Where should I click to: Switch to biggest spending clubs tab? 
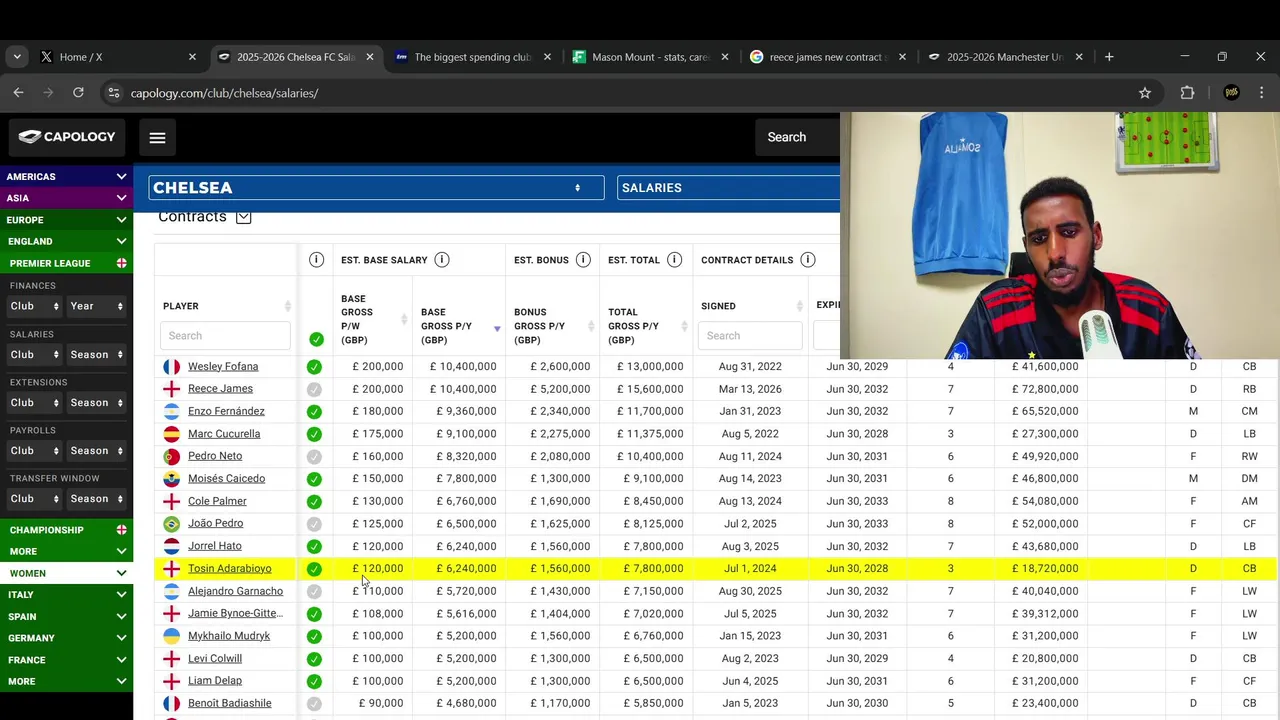(472, 57)
